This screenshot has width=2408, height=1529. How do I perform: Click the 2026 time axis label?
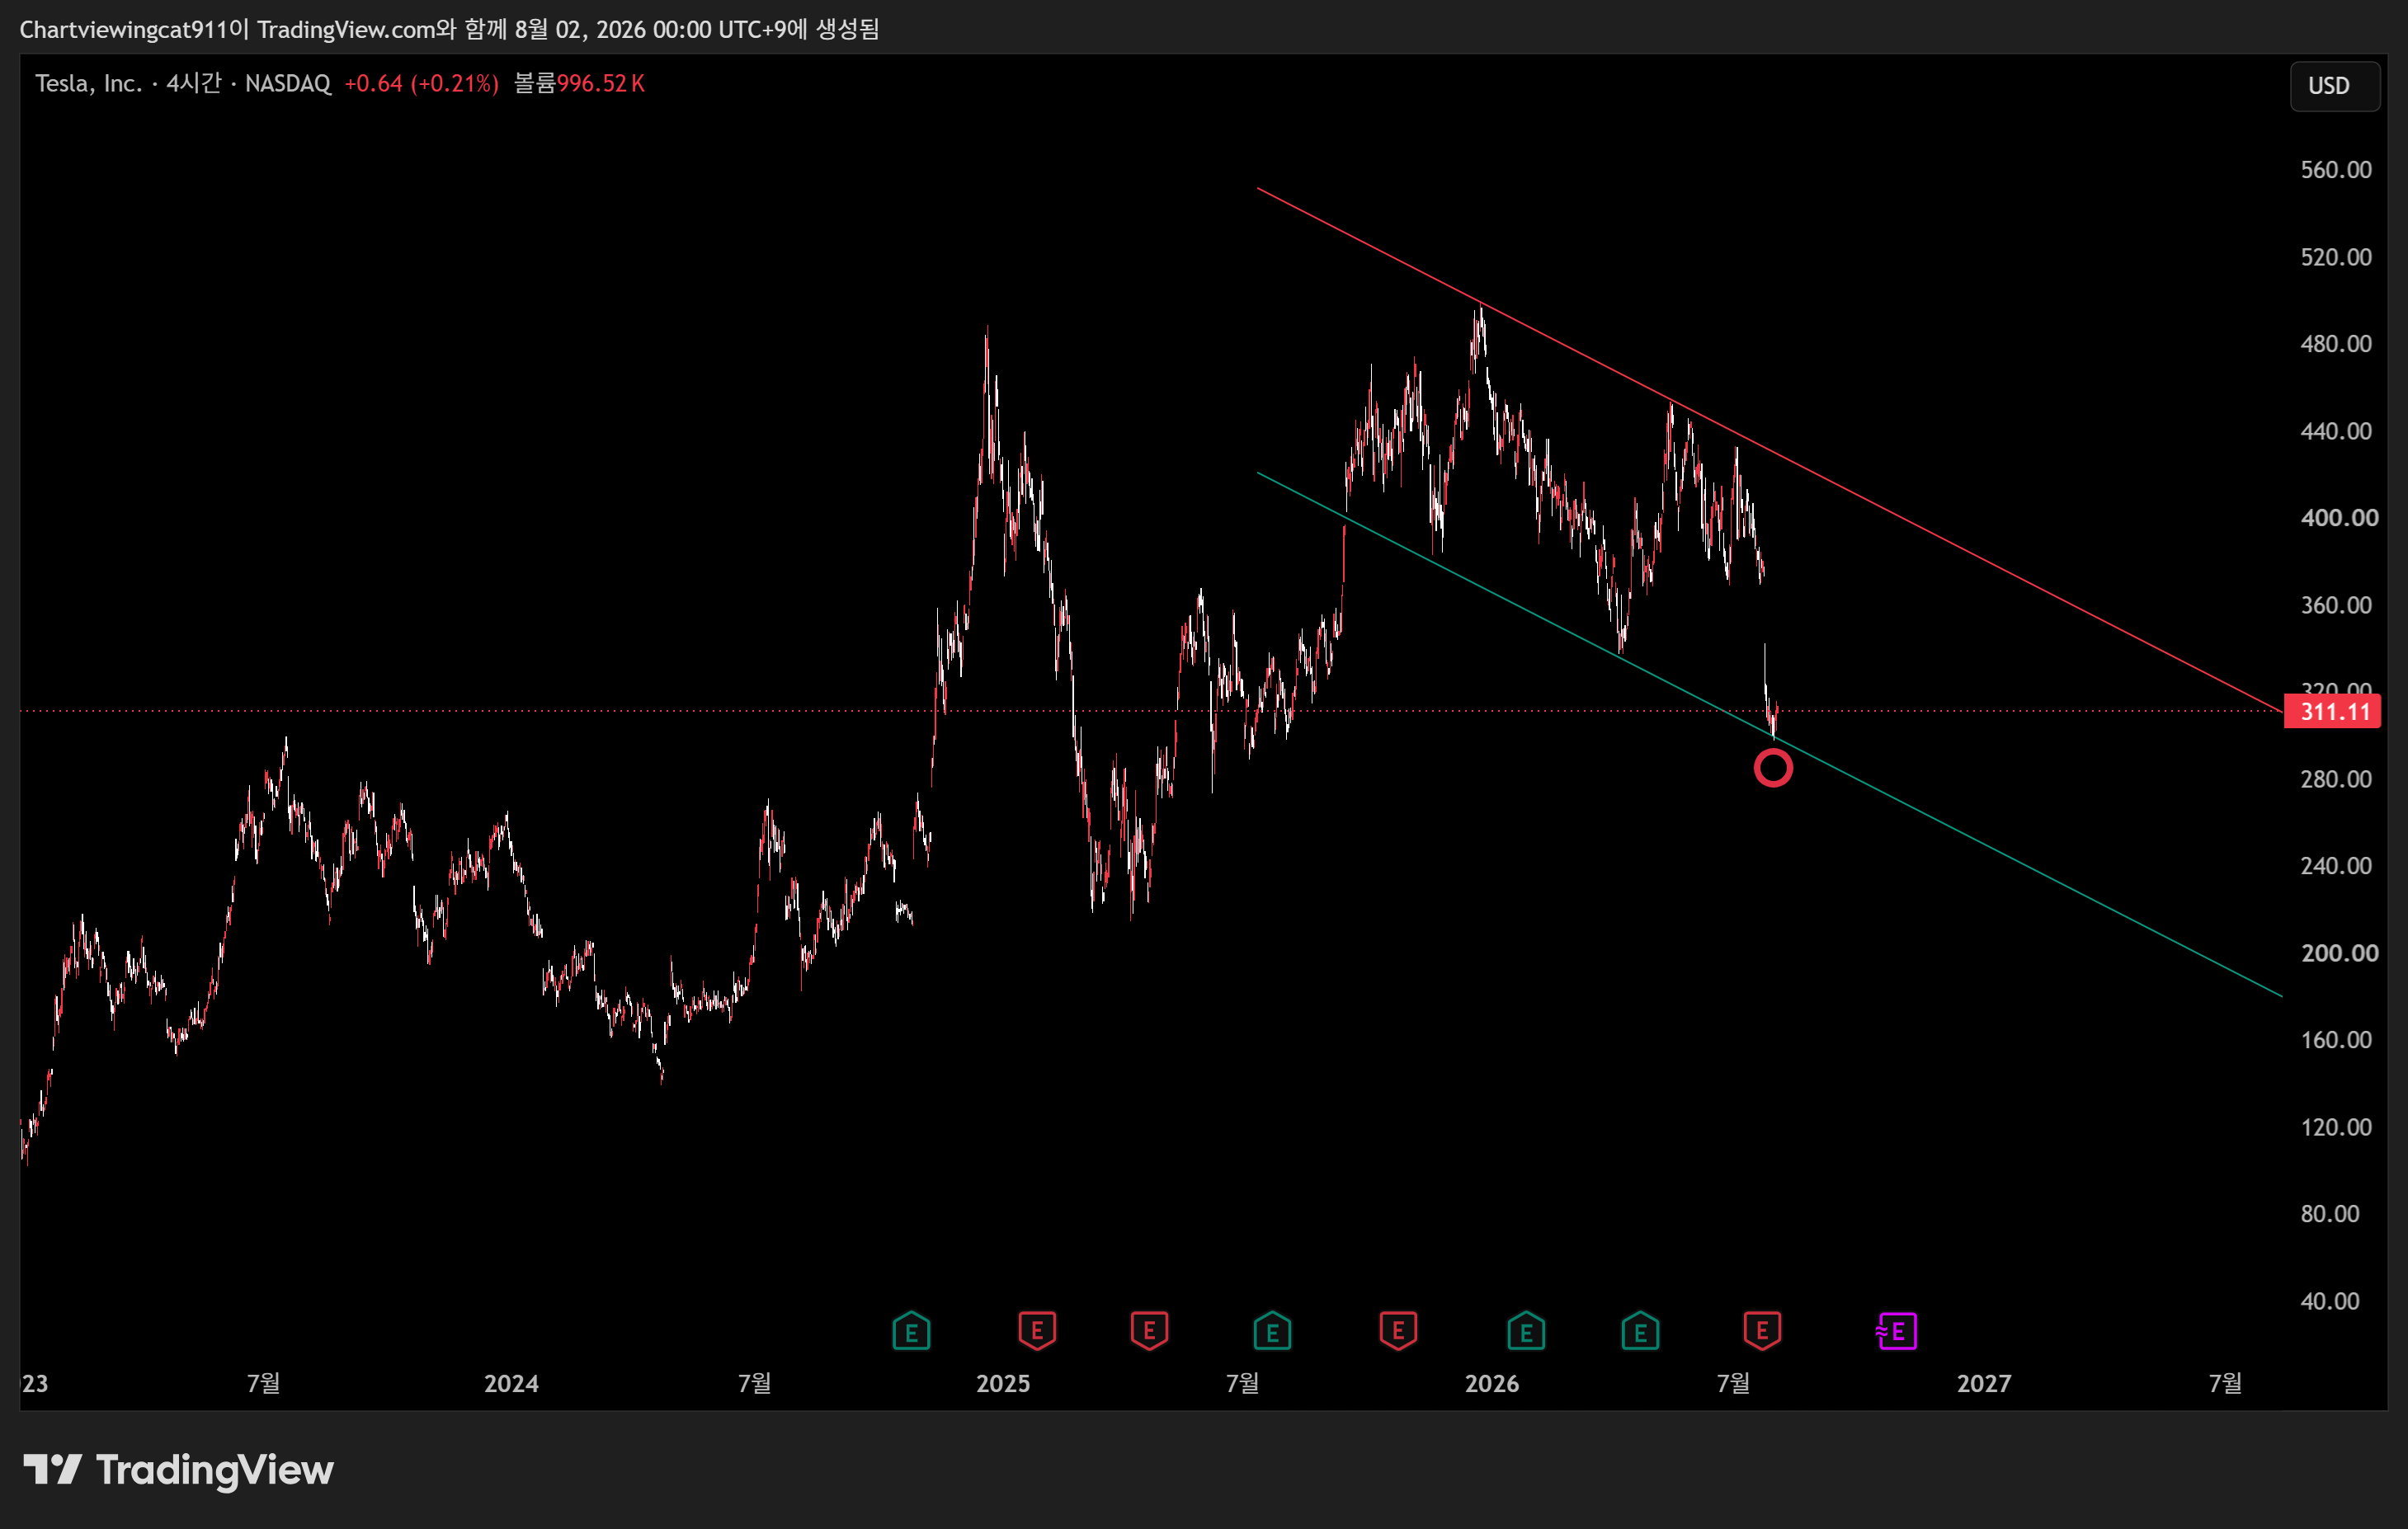(1492, 1383)
